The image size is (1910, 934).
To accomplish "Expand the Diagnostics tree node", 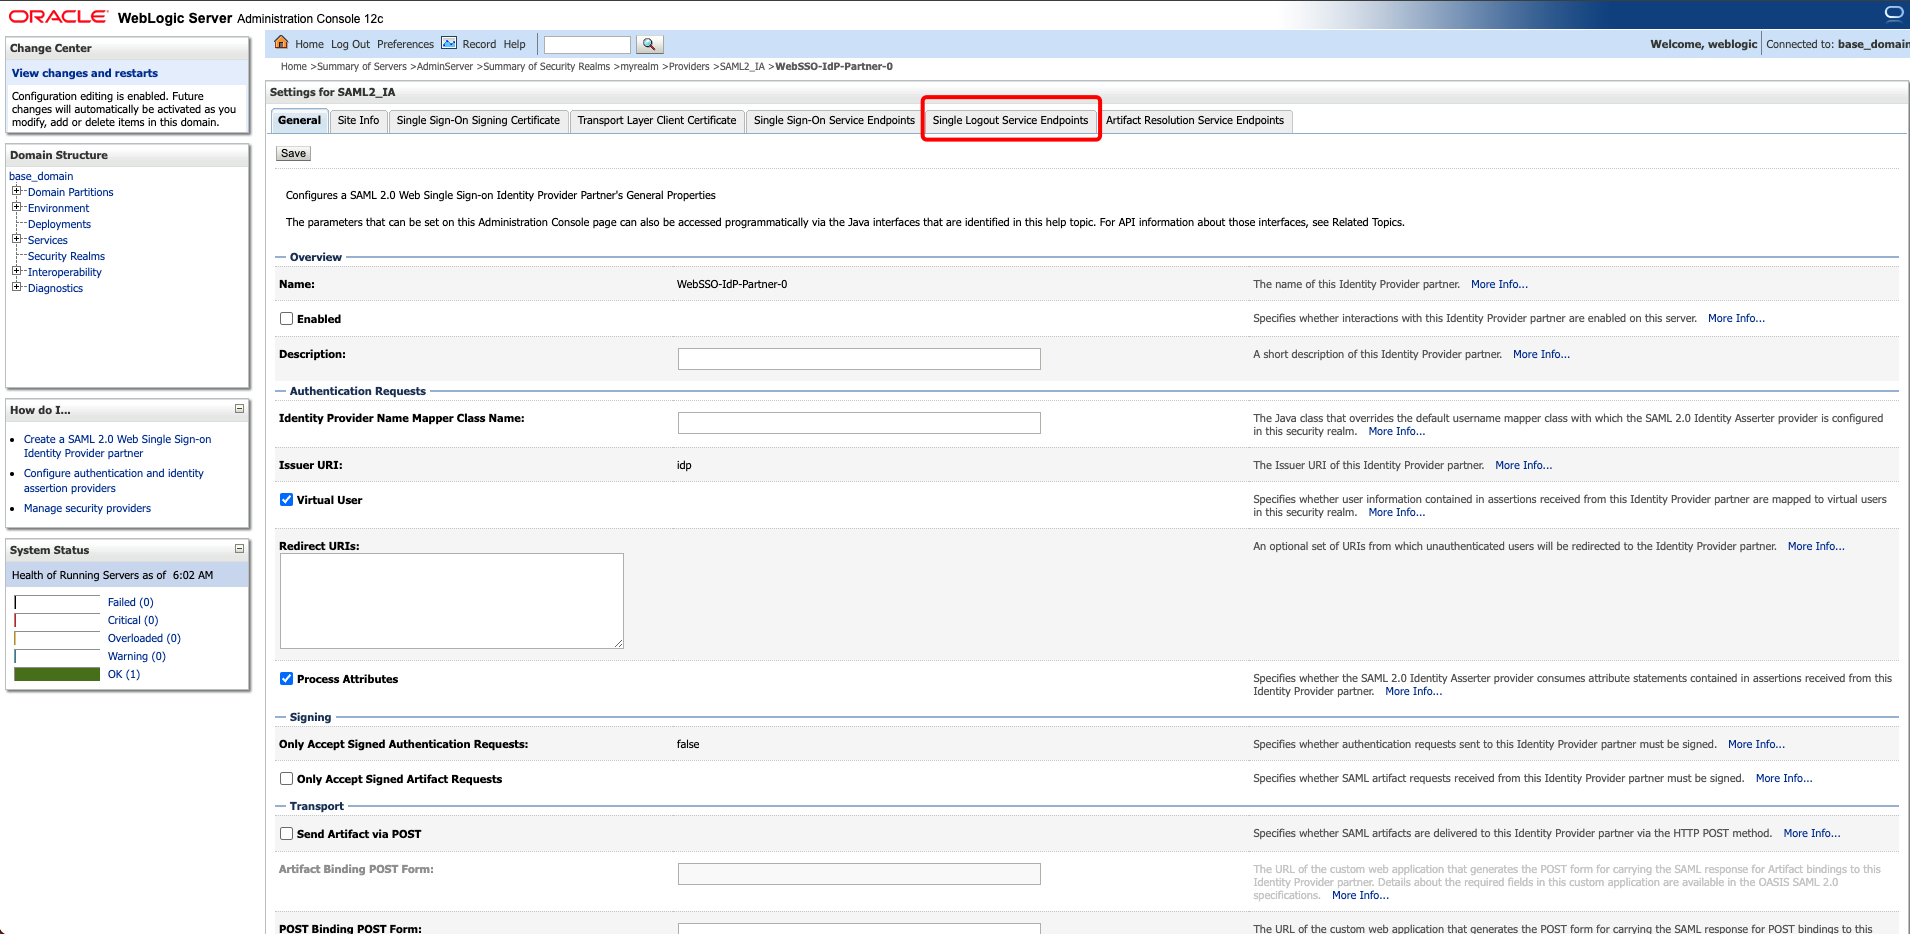I will 16,287.
